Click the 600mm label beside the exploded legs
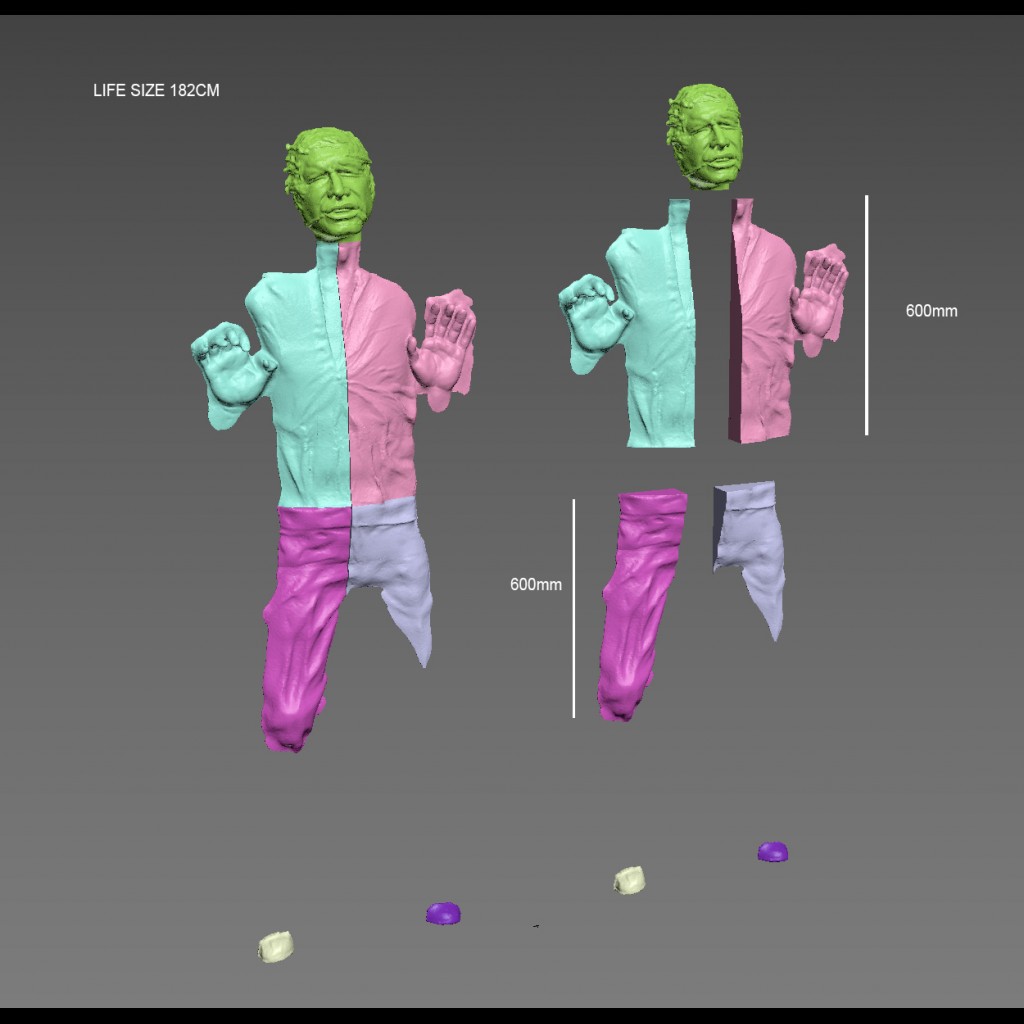Screen dimensions: 1024x1024 (536, 584)
